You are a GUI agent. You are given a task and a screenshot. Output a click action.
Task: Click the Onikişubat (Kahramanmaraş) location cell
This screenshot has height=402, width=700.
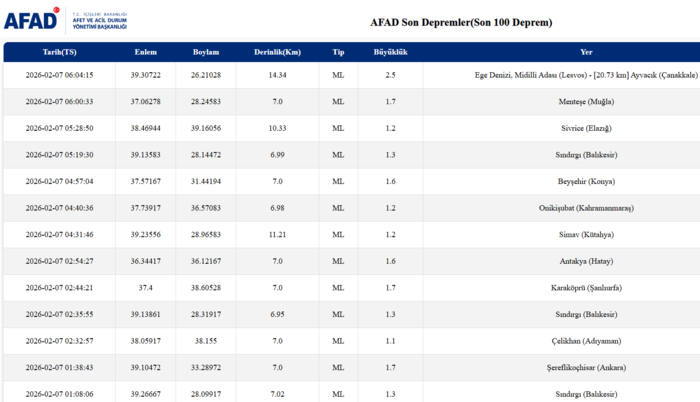pos(586,208)
